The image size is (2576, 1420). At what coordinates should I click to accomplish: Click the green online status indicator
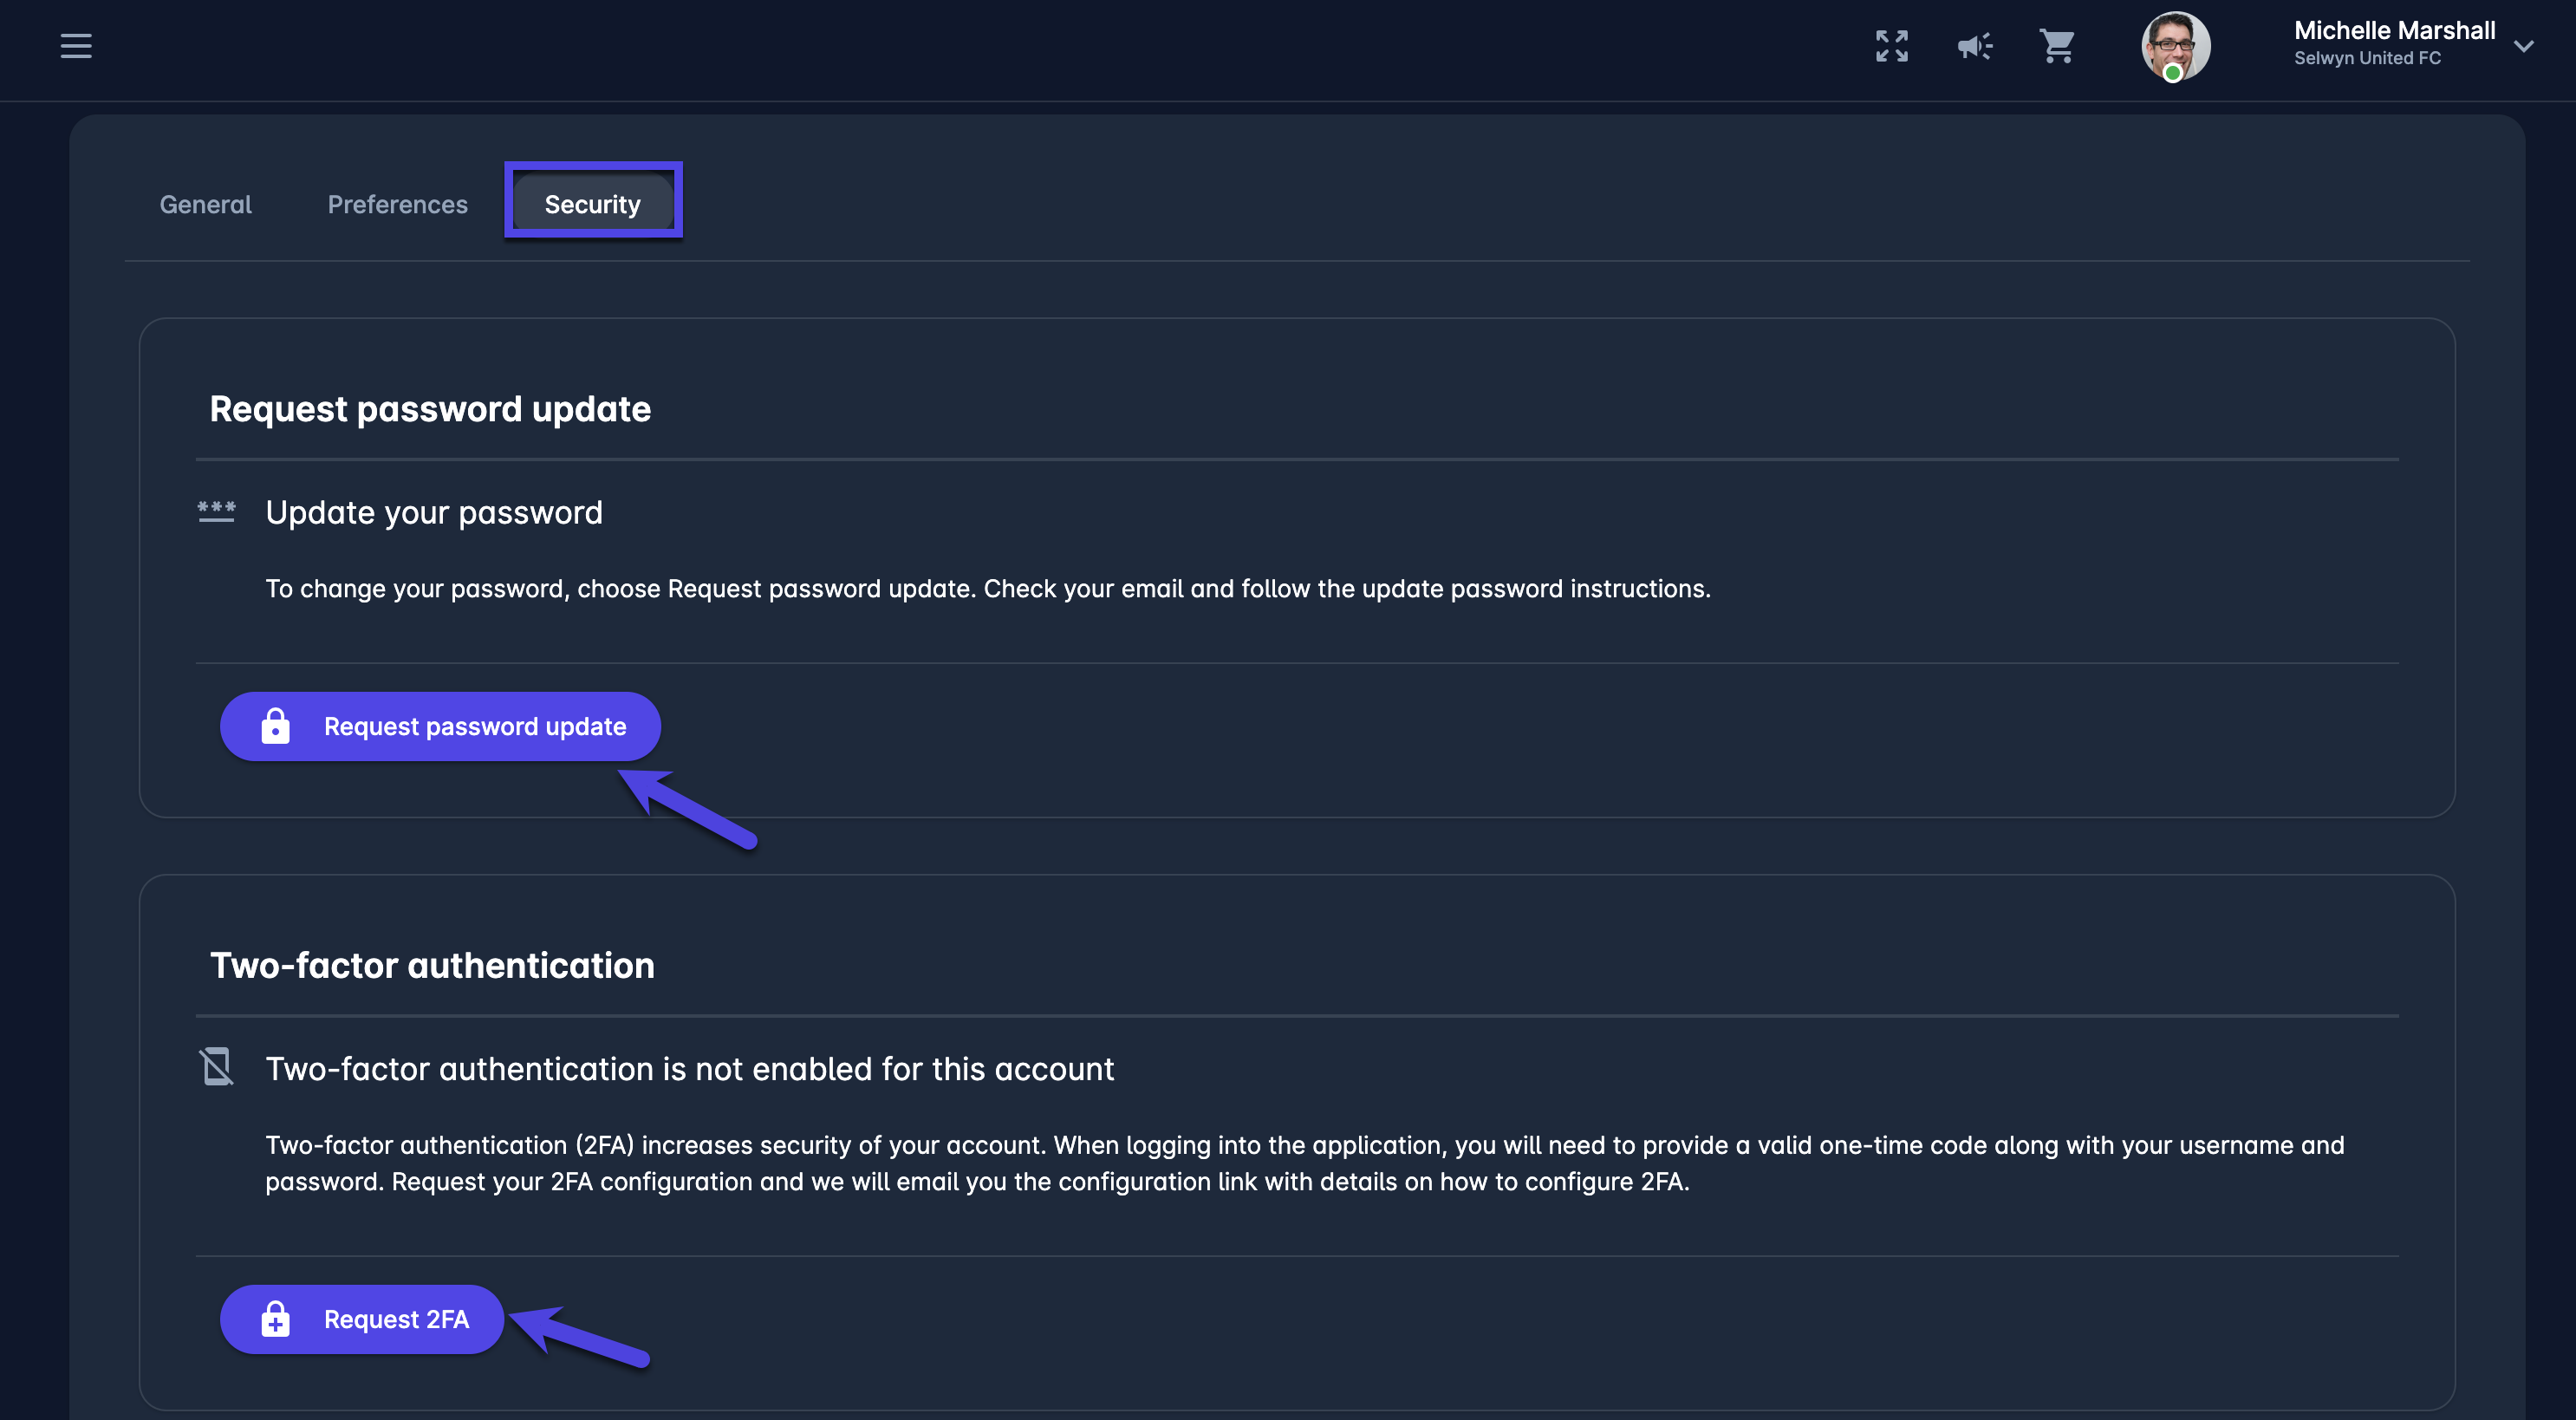coord(2172,73)
